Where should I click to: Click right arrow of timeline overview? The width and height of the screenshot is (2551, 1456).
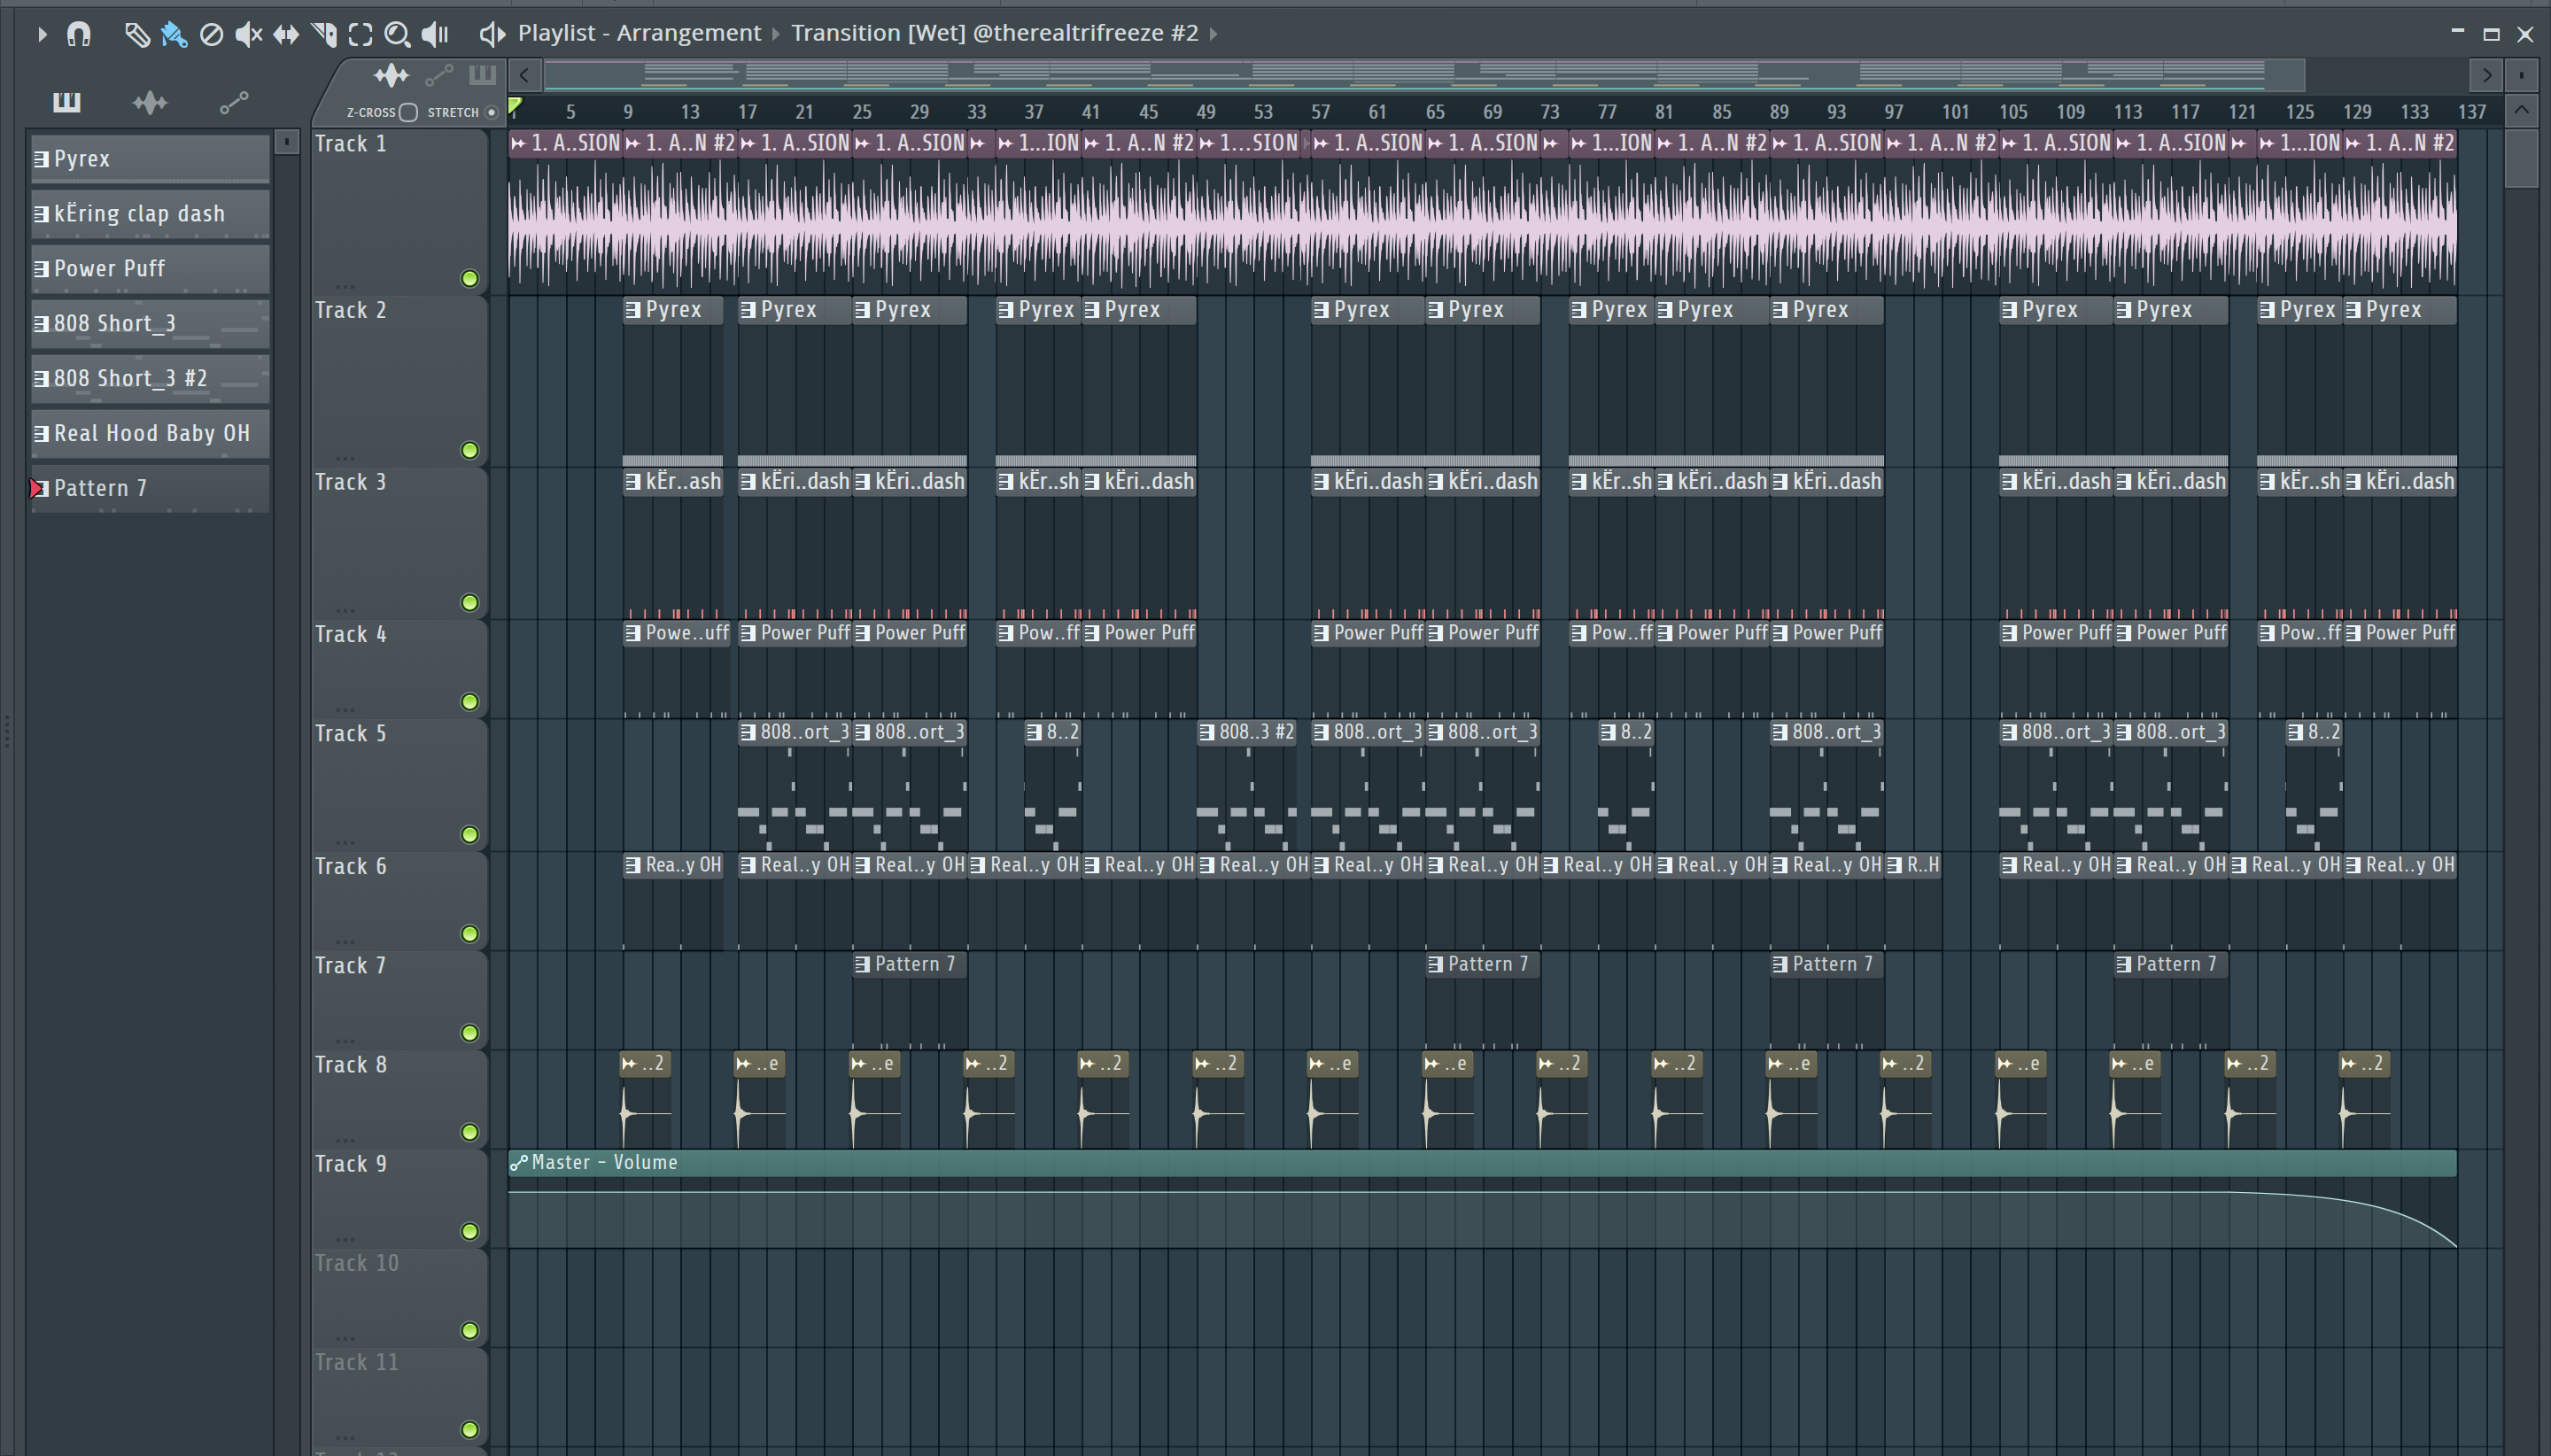pyautogui.click(x=2487, y=75)
